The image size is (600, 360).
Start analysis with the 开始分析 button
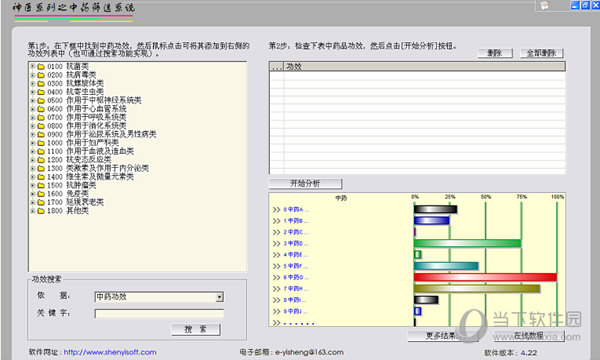305,184
